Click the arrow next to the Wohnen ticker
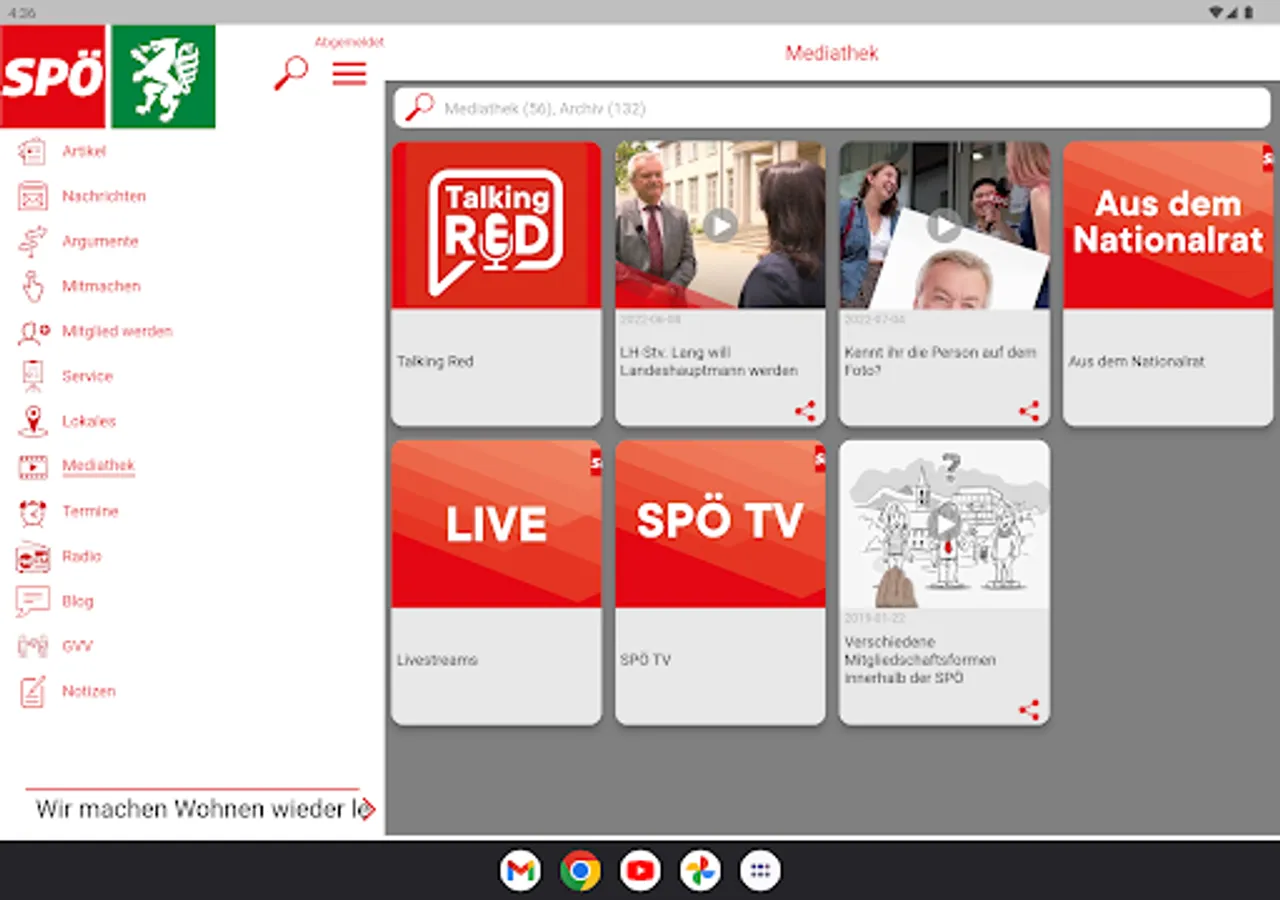This screenshot has width=1280, height=900. pos(368,809)
